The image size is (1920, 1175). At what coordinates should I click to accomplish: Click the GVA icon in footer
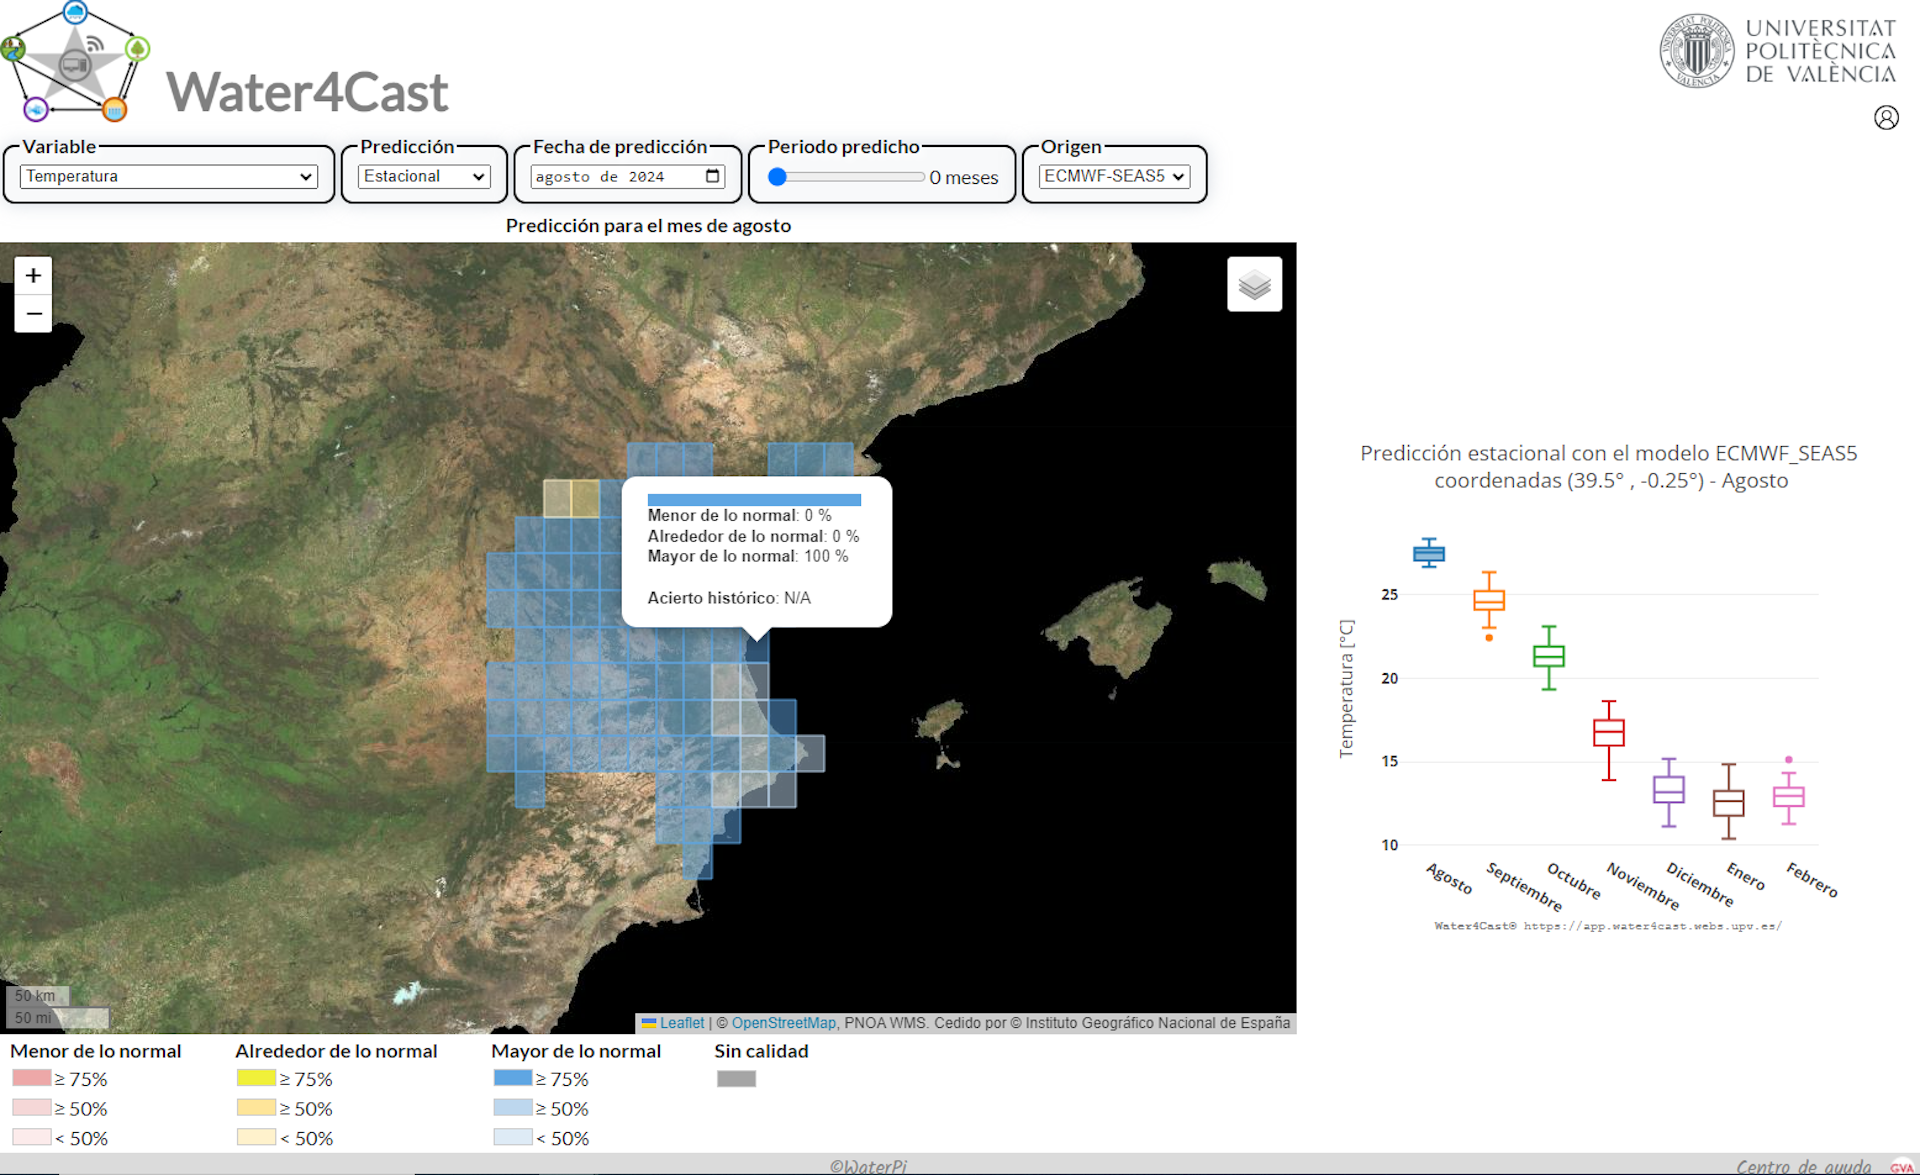coord(1900,1166)
